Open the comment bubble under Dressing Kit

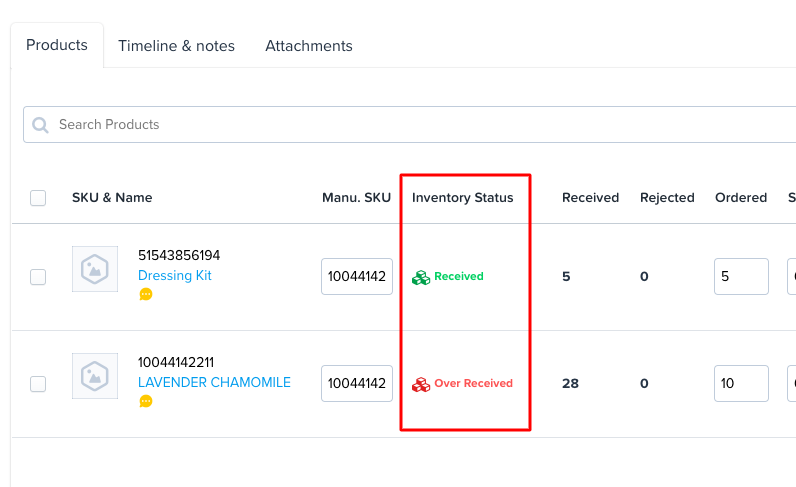click(146, 294)
